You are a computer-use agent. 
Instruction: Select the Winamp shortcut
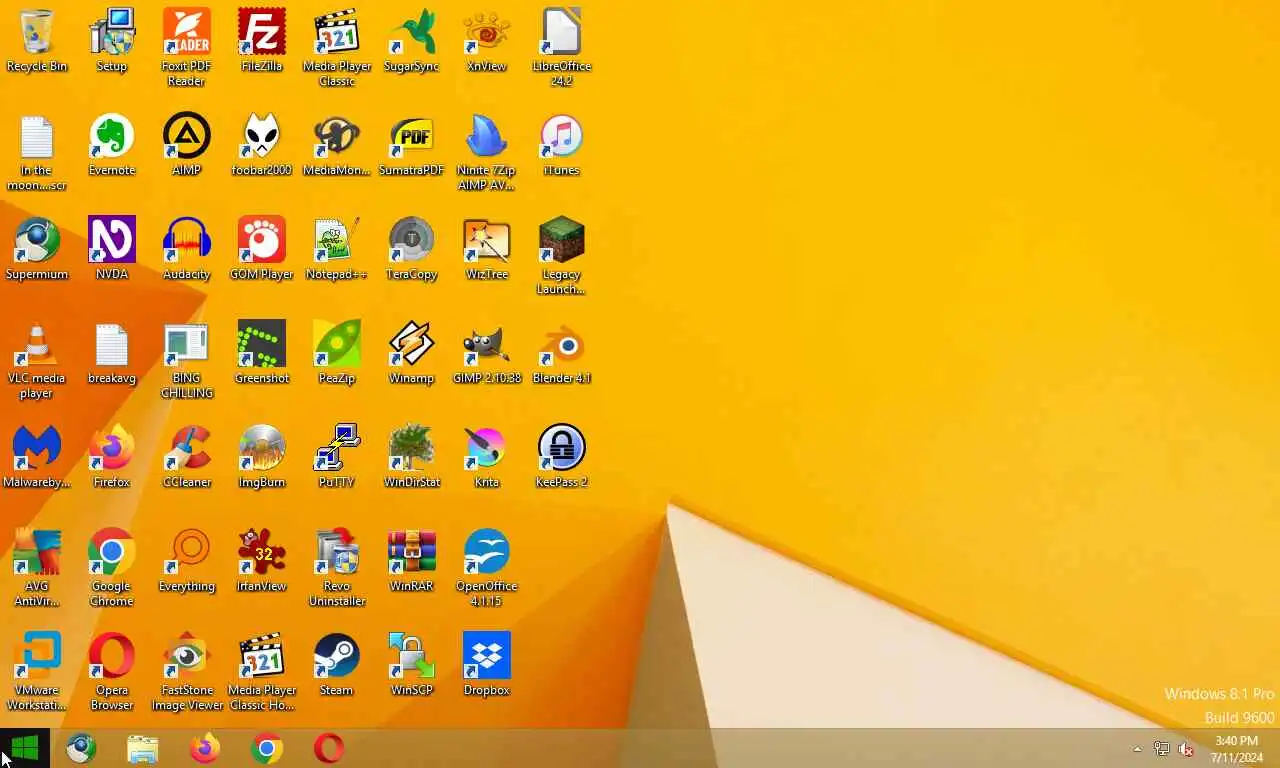(x=412, y=344)
